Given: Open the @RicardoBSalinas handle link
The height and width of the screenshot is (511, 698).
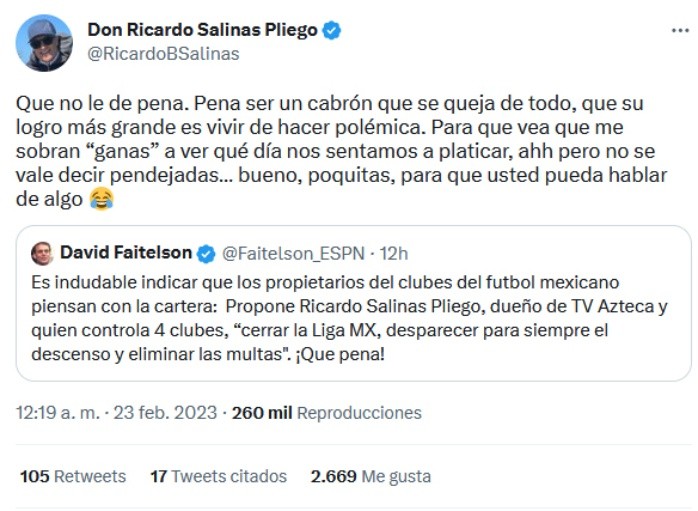Looking at the screenshot, I should (164, 54).
